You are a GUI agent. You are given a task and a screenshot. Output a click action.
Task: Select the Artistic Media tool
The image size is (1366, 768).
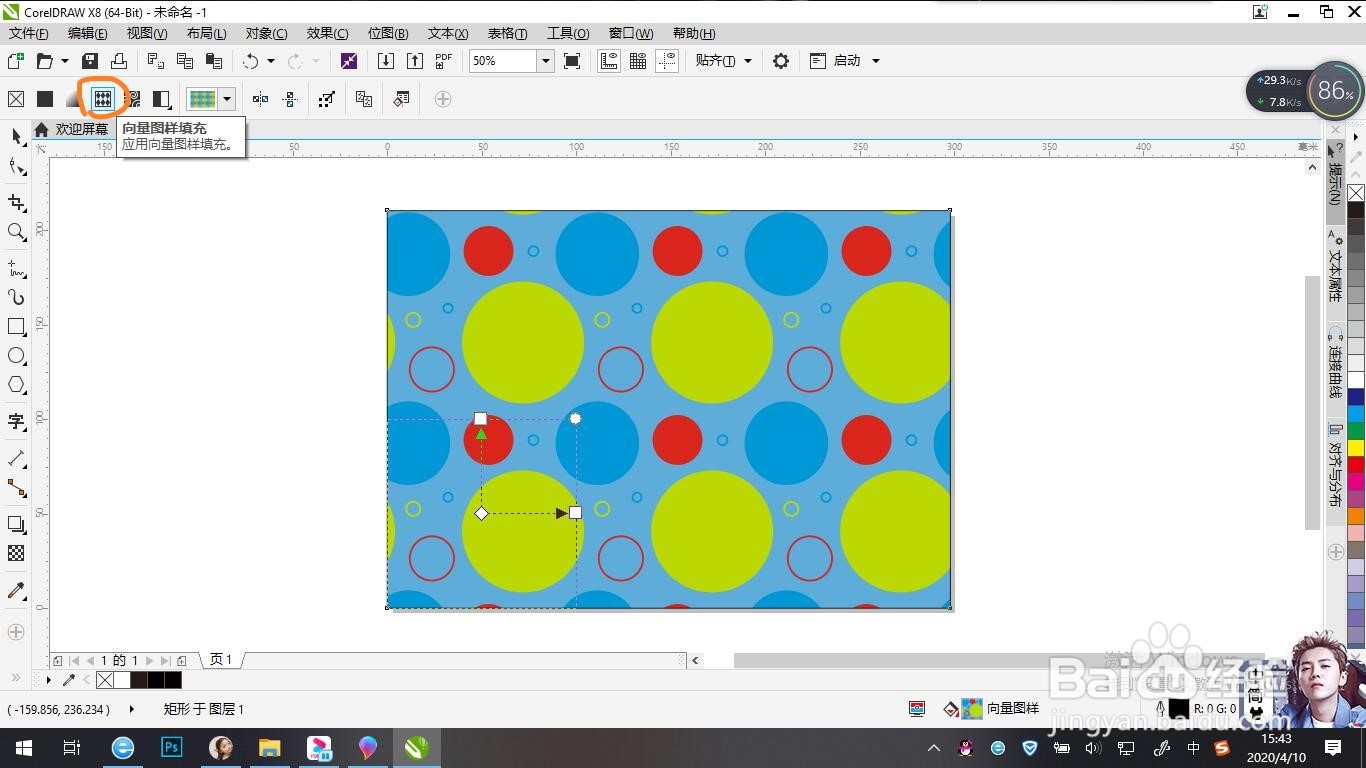(x=16, y=297)
